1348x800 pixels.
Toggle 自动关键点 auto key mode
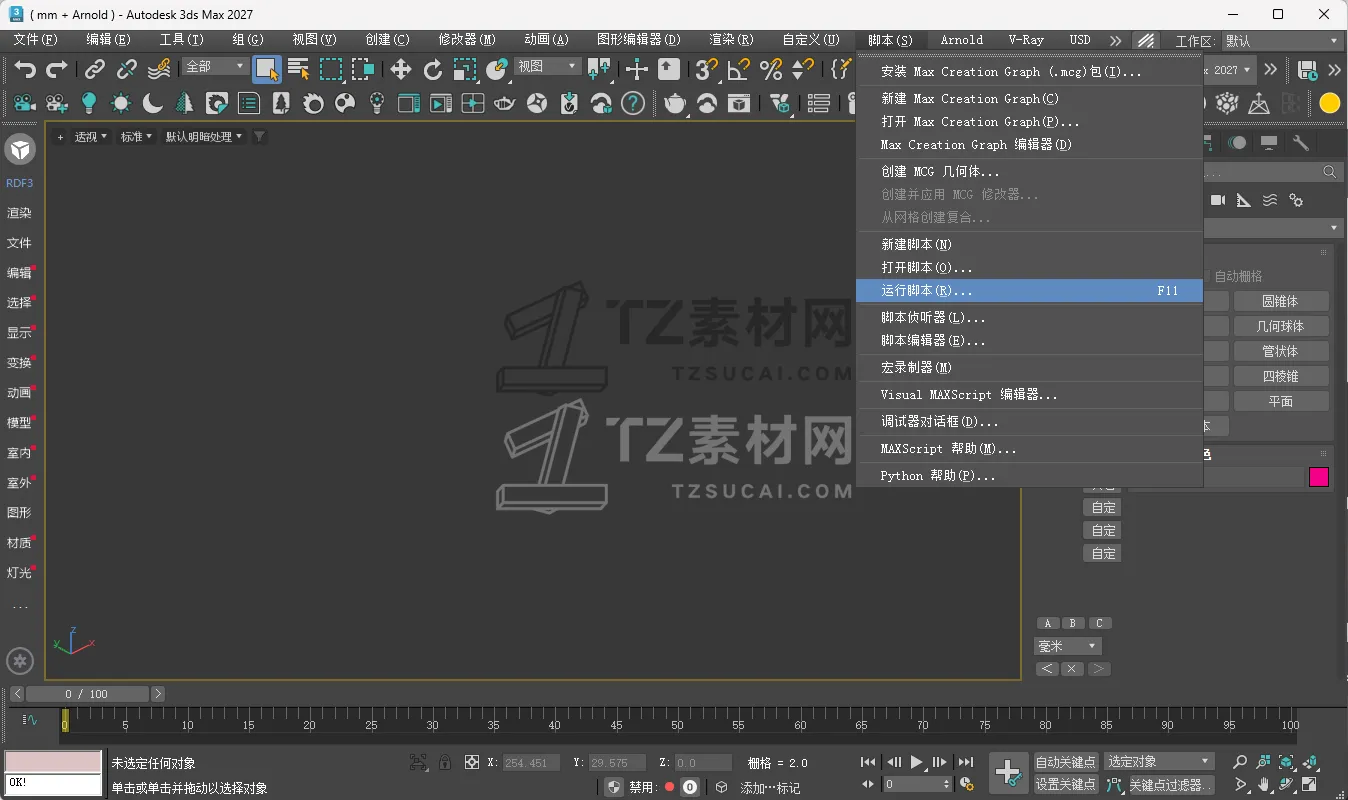pyautogui.click(x=1066, y=762)
